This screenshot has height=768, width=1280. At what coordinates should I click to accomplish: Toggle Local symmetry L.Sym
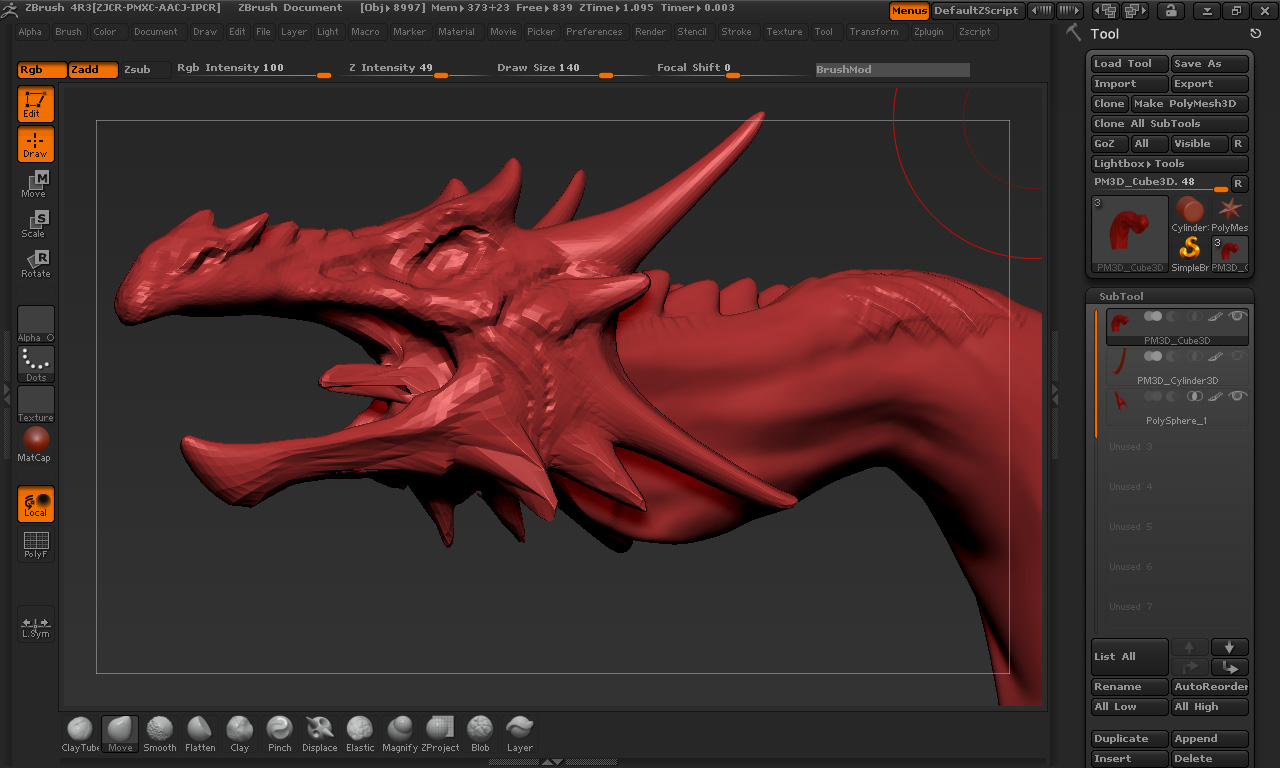(35, 625)
